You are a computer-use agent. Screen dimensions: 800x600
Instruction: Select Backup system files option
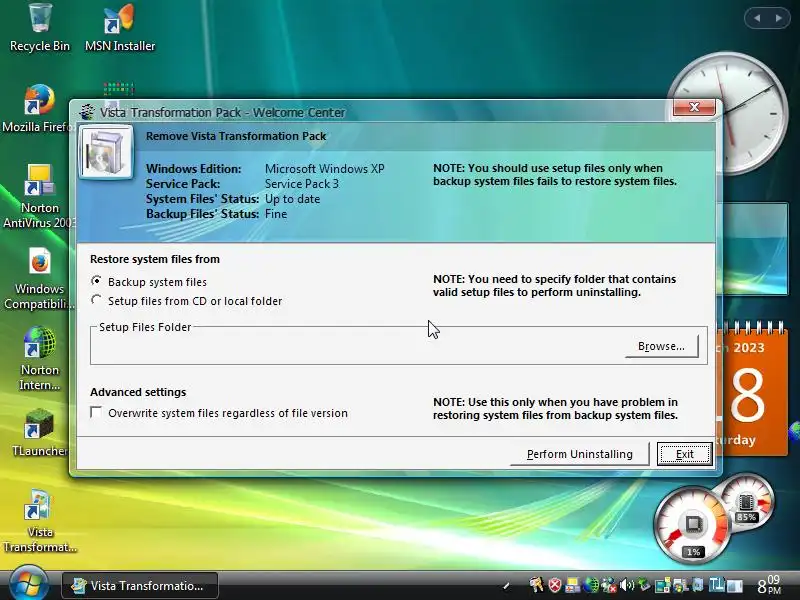click(x=149, y=282)
